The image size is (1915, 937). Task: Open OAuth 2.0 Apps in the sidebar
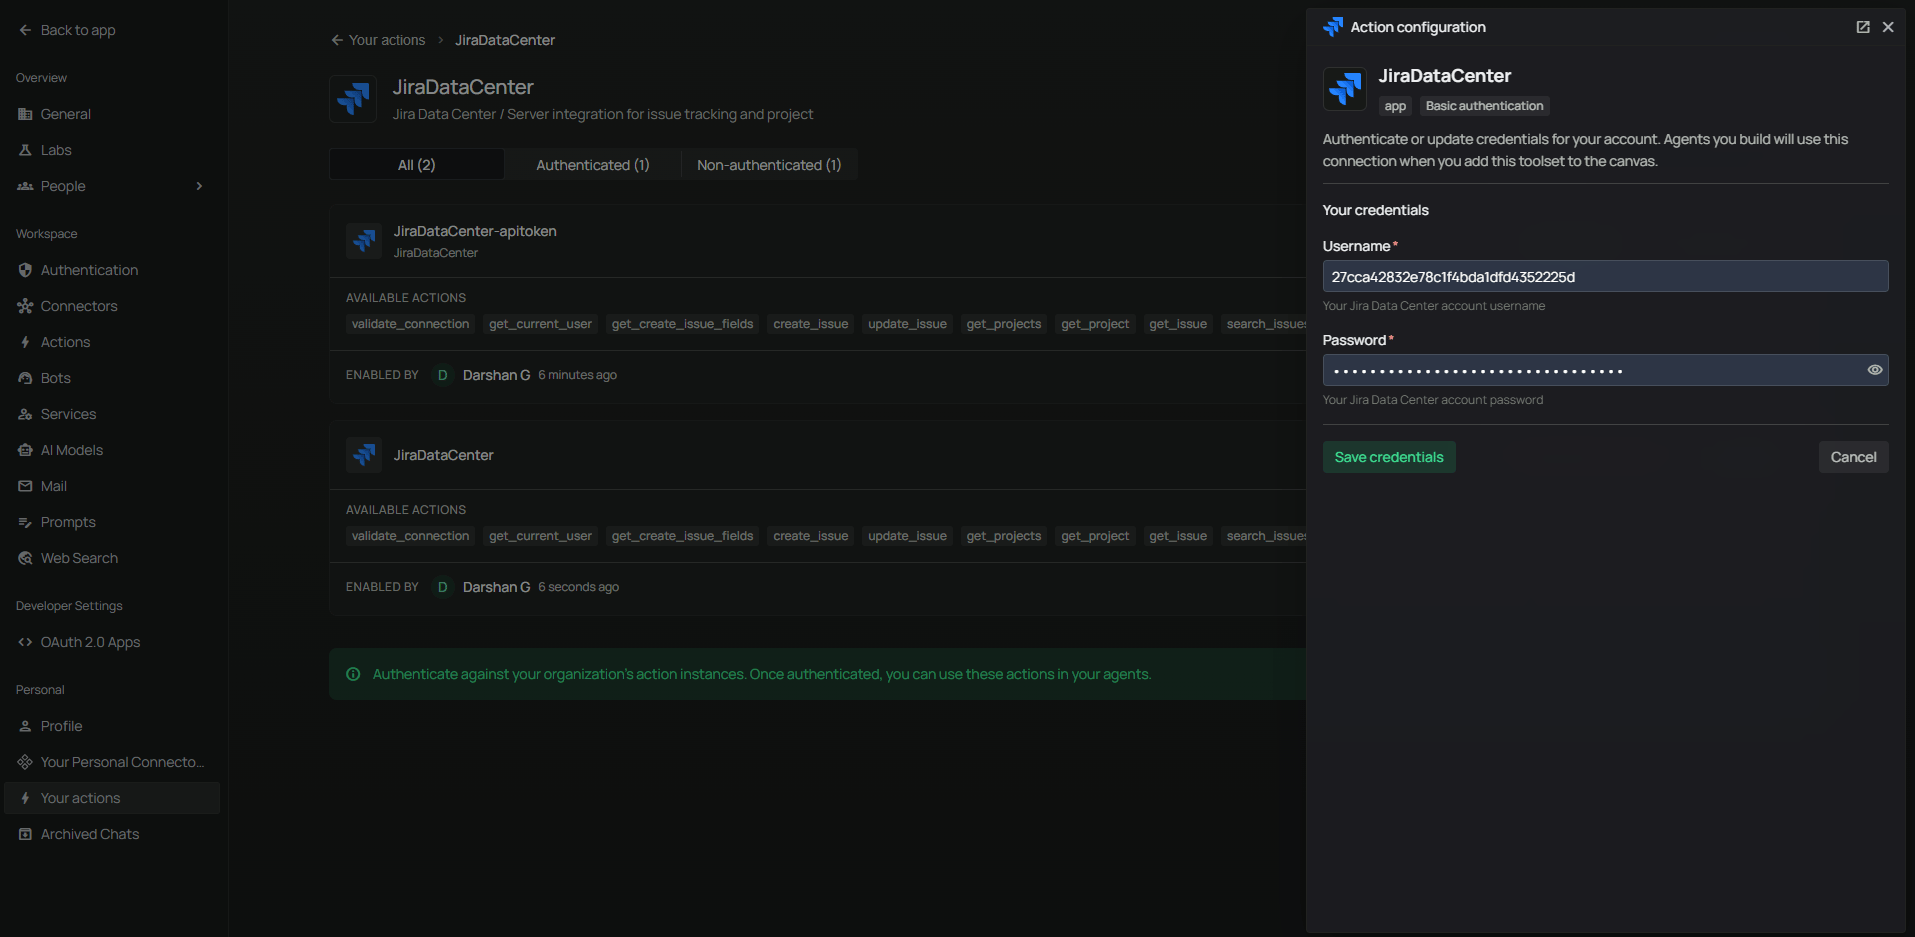112,642
